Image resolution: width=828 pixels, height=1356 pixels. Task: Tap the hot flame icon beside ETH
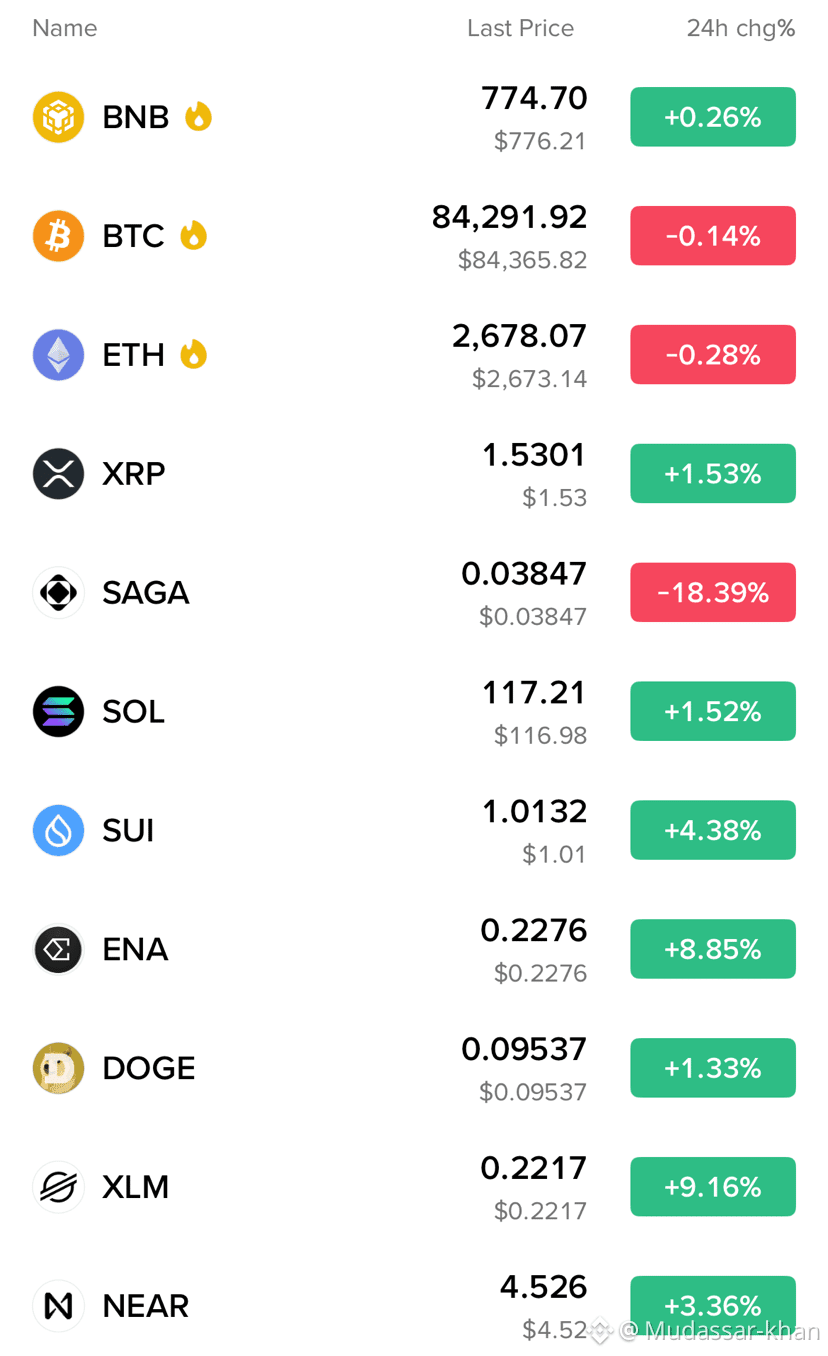click(193, 354)
